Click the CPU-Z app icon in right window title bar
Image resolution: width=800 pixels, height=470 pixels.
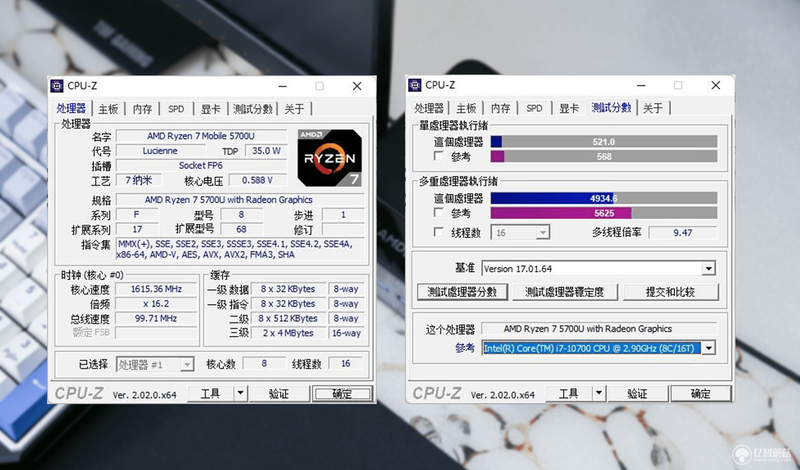(x=415, y=85)
